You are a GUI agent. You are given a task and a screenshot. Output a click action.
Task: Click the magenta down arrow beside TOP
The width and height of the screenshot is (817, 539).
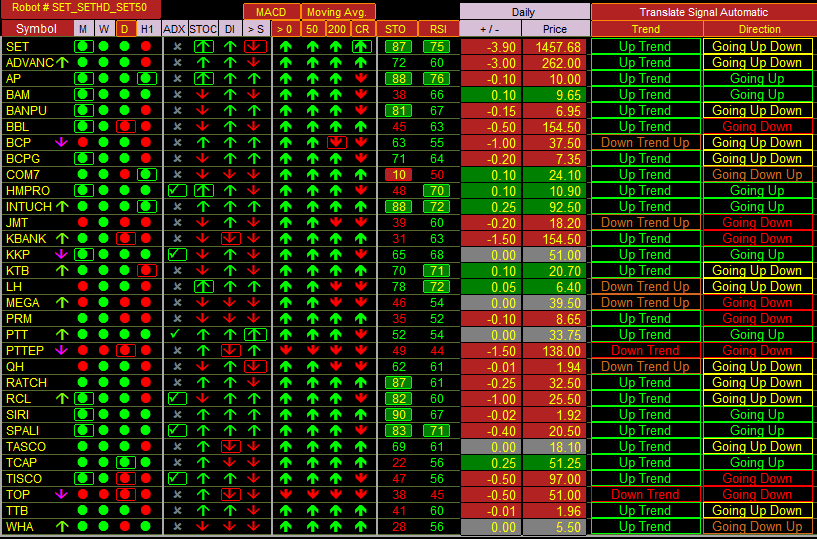(x=61, y=494)
